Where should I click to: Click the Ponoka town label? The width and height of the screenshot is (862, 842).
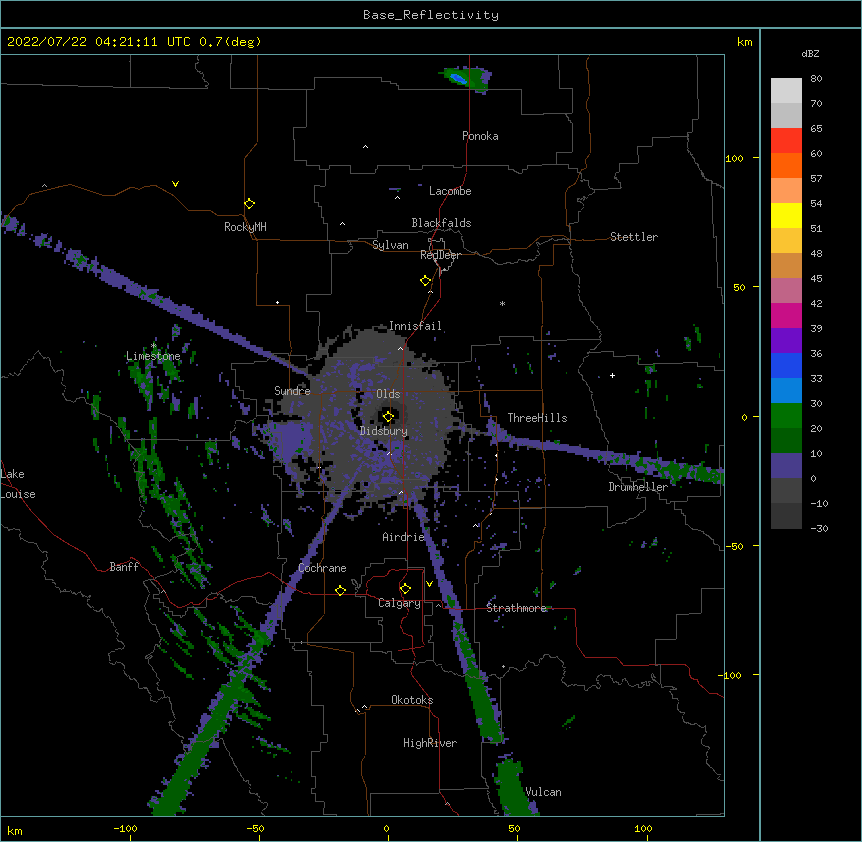480,136
